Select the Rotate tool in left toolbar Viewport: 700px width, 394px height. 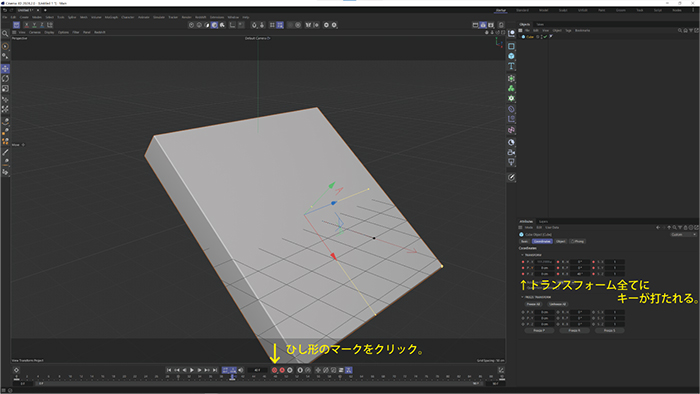click(5, 79)
